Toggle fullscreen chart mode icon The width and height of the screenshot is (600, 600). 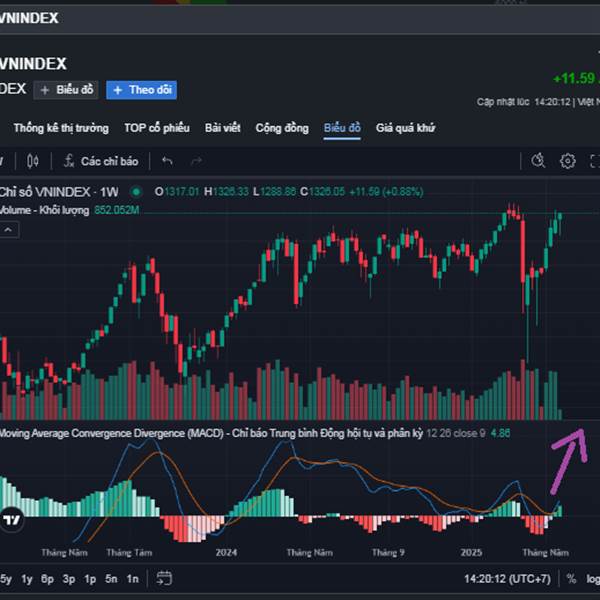[595, 161]
